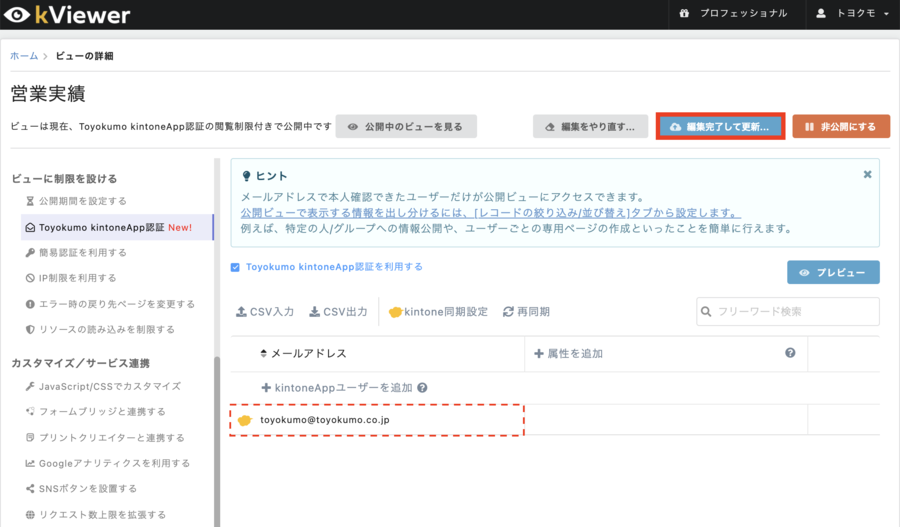Open 簡易認証を利用する menu item

(x=83, y=253)
